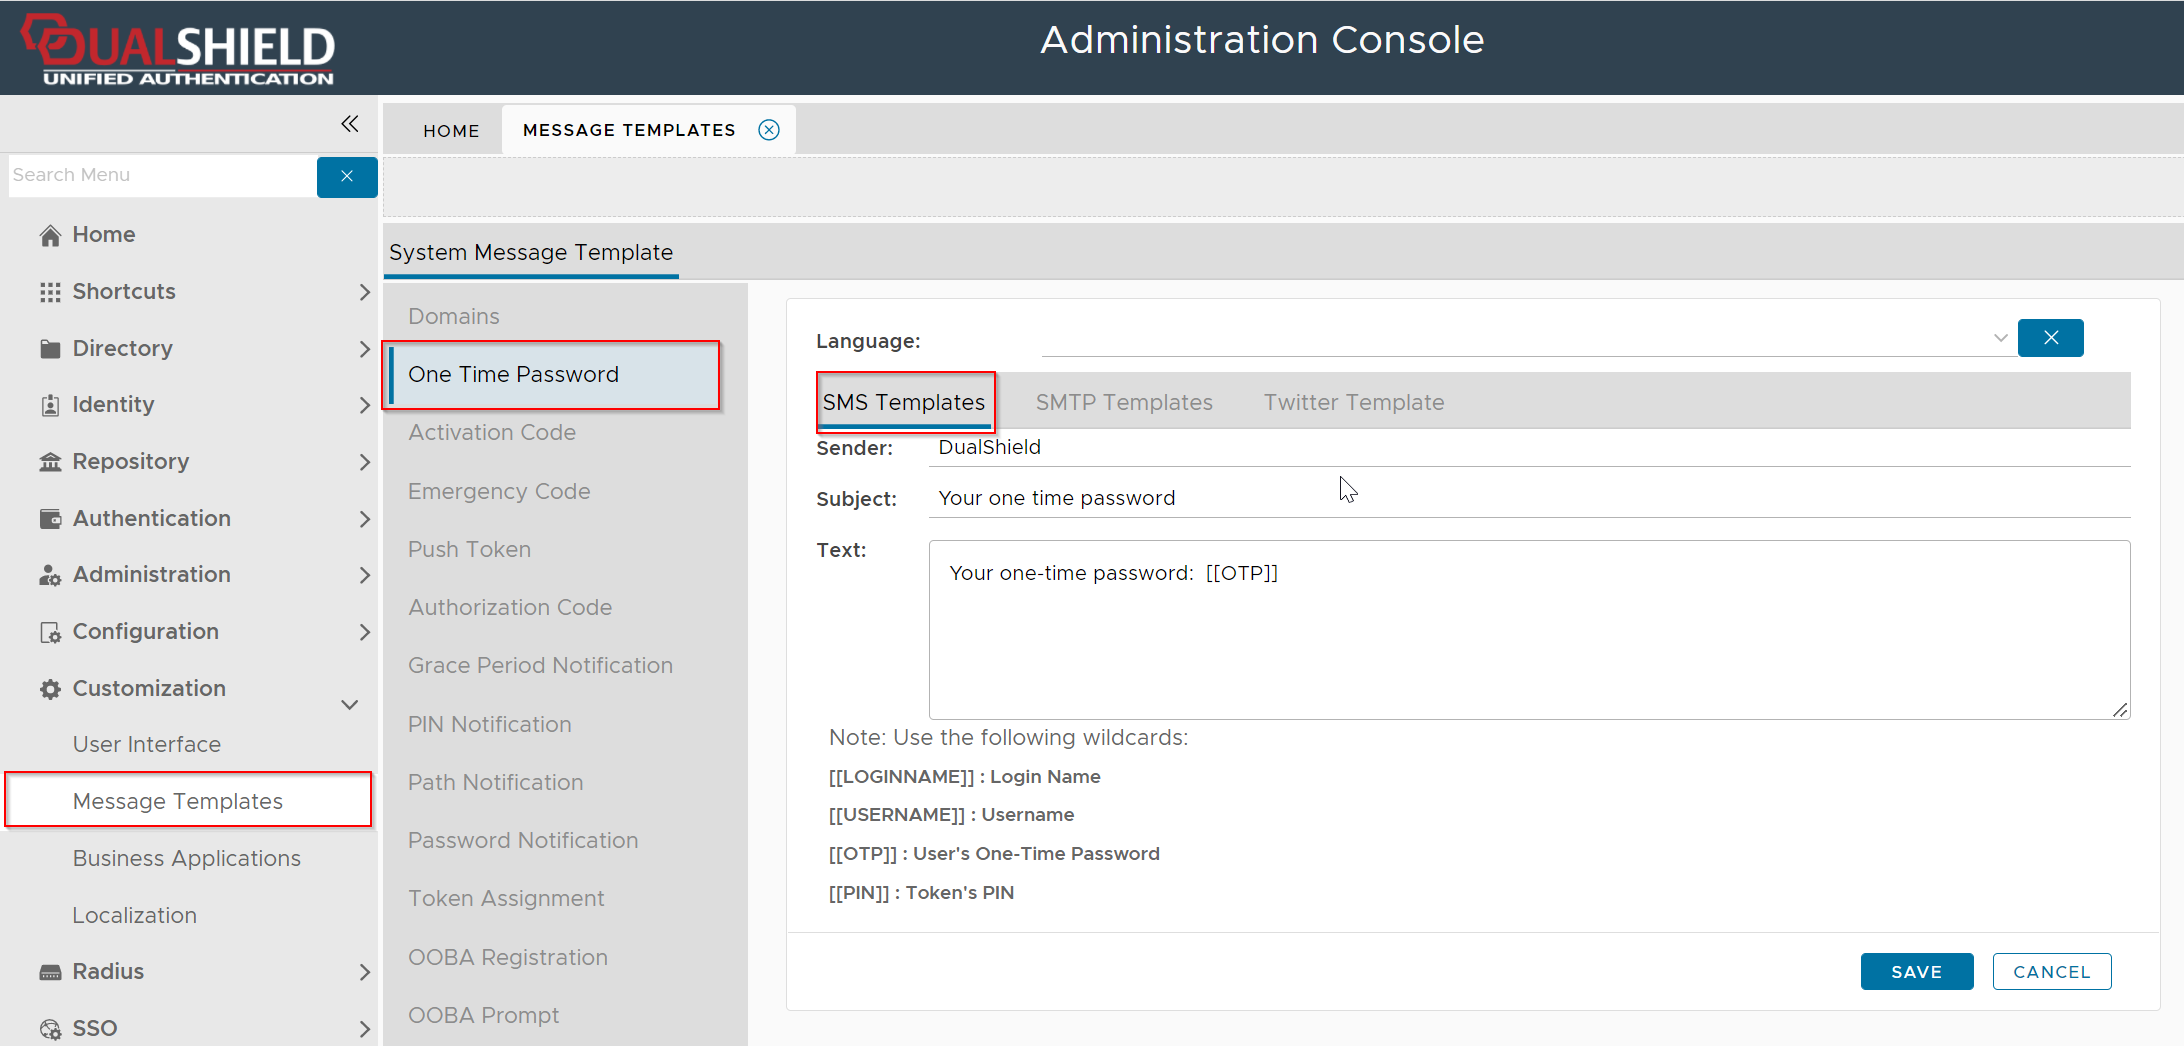
Task: Collapse the sidebar with double-chevron icon
Action: (x=349, y=124)
